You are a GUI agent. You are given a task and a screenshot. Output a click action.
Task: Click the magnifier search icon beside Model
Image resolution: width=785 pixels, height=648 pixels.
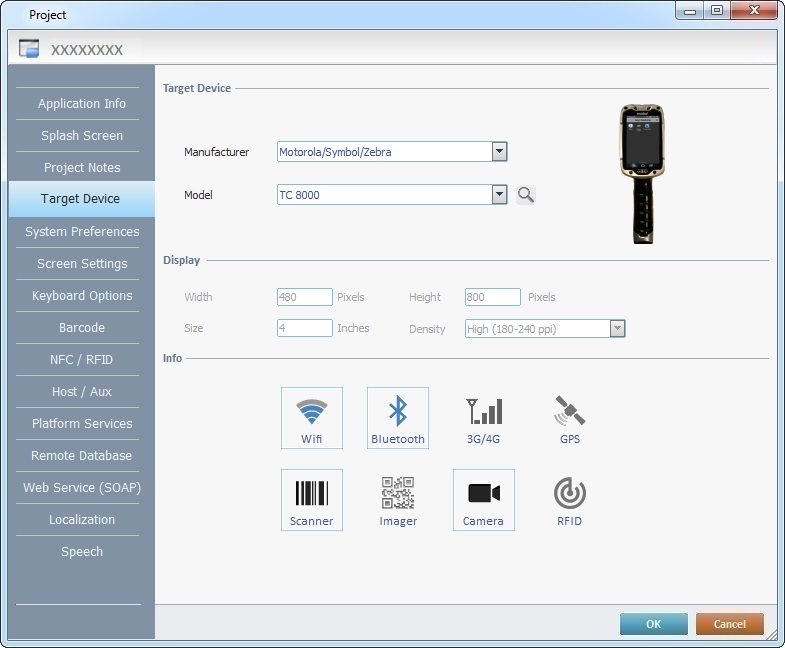point(526,195)
